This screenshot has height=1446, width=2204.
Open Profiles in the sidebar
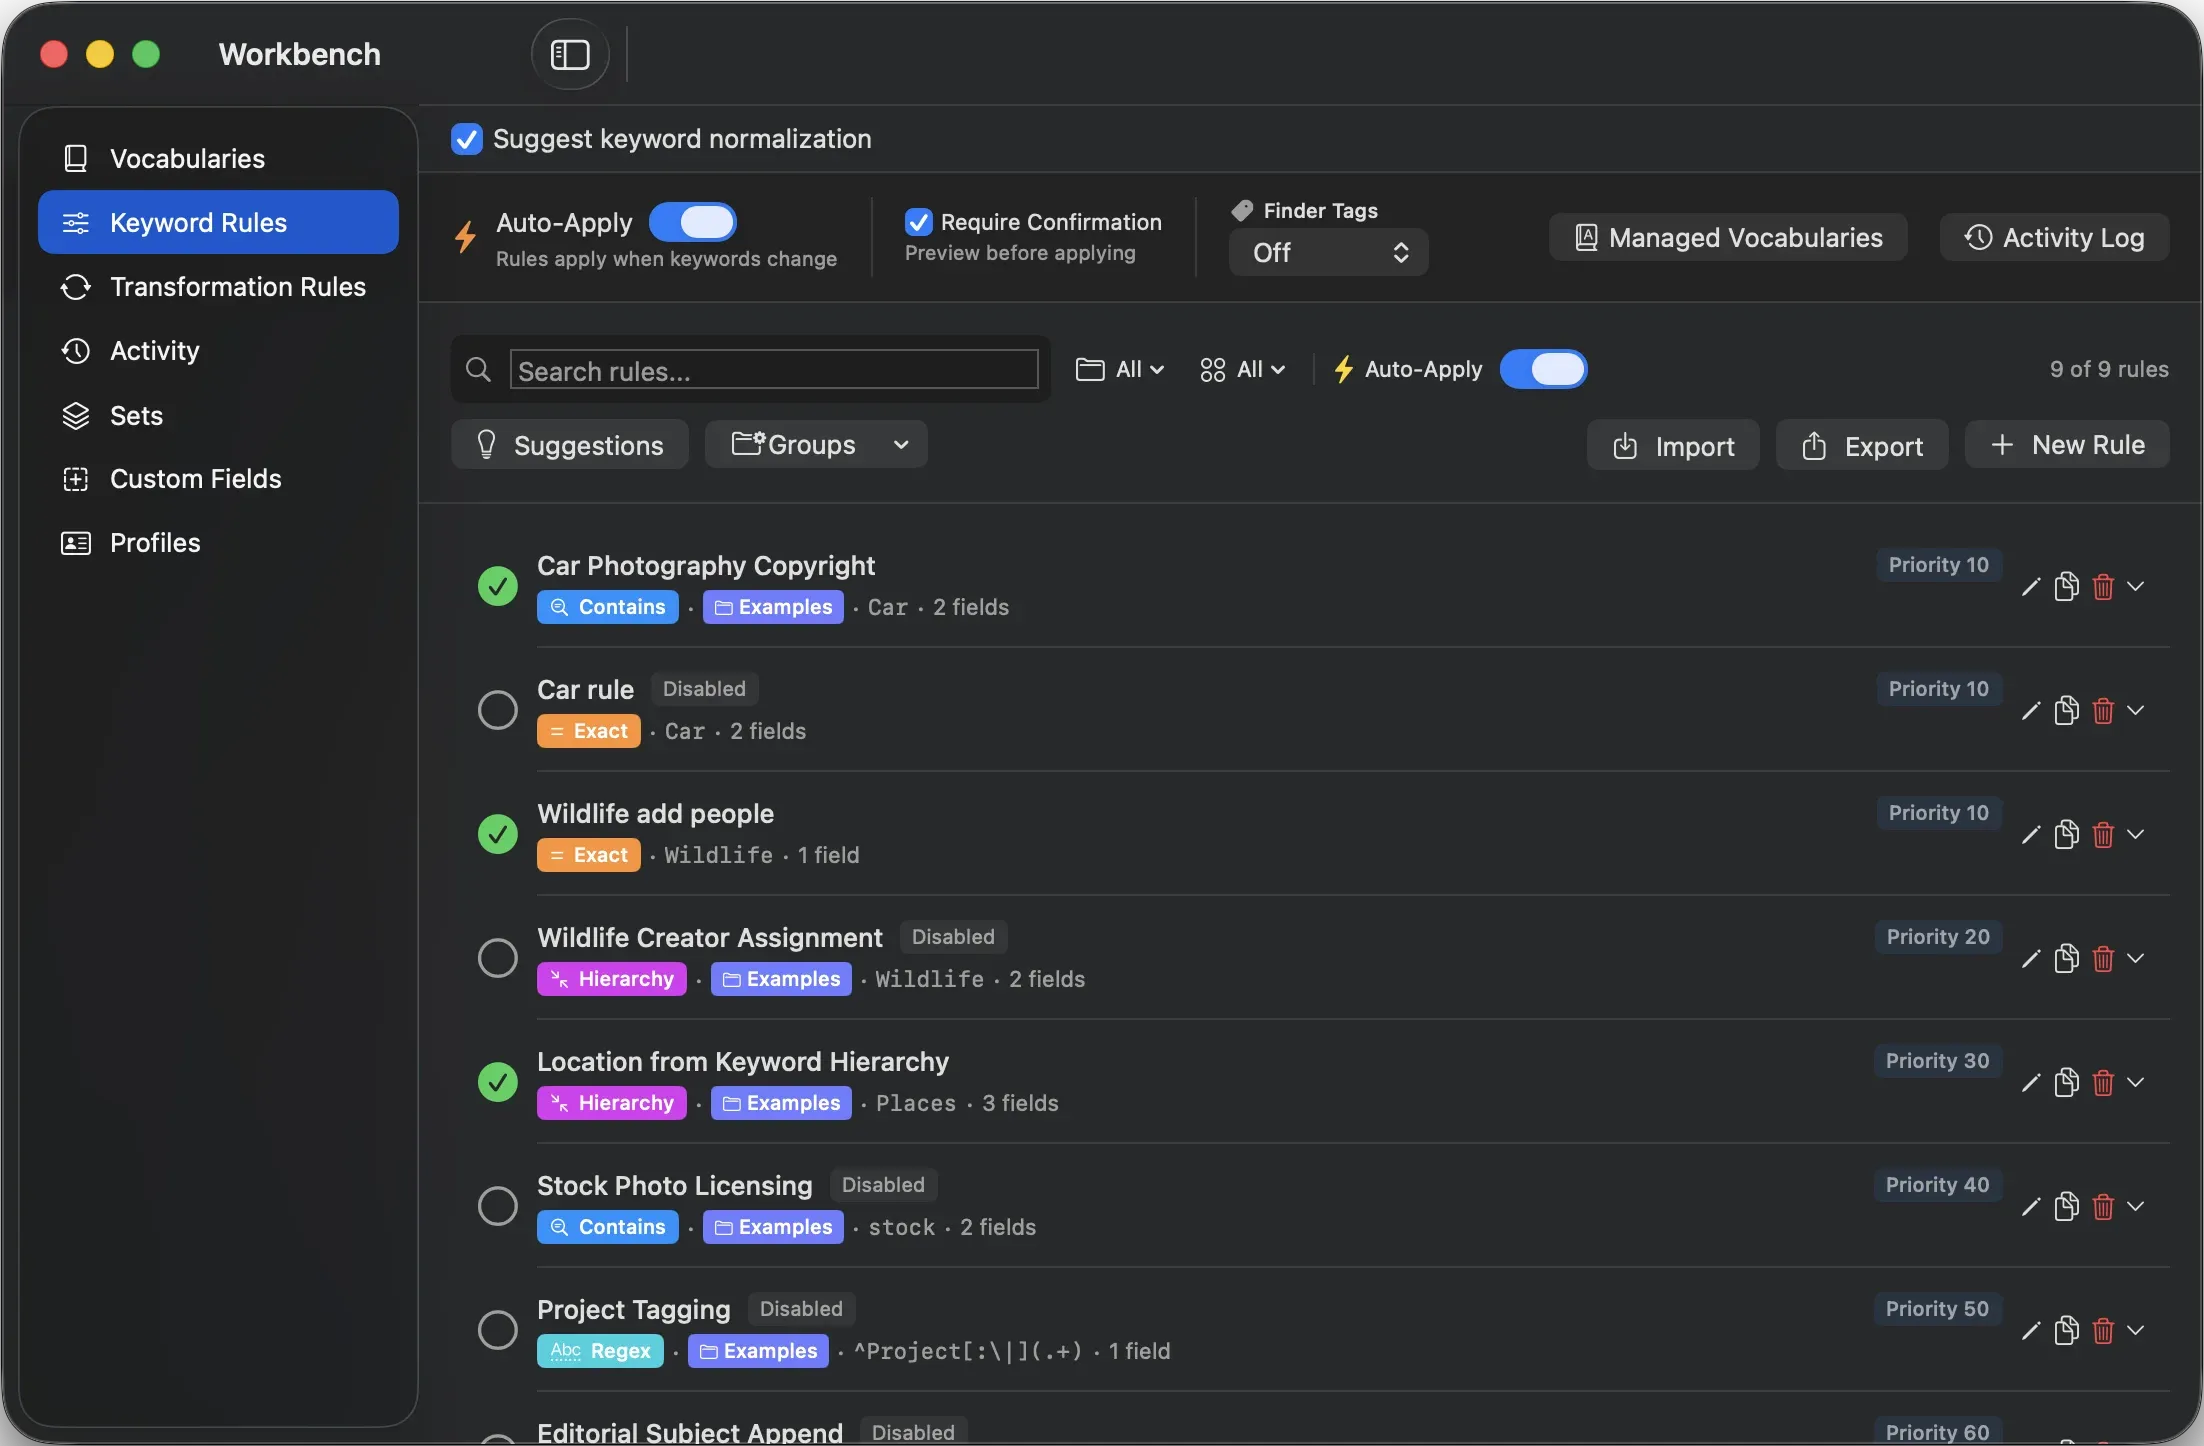point(218,542)
